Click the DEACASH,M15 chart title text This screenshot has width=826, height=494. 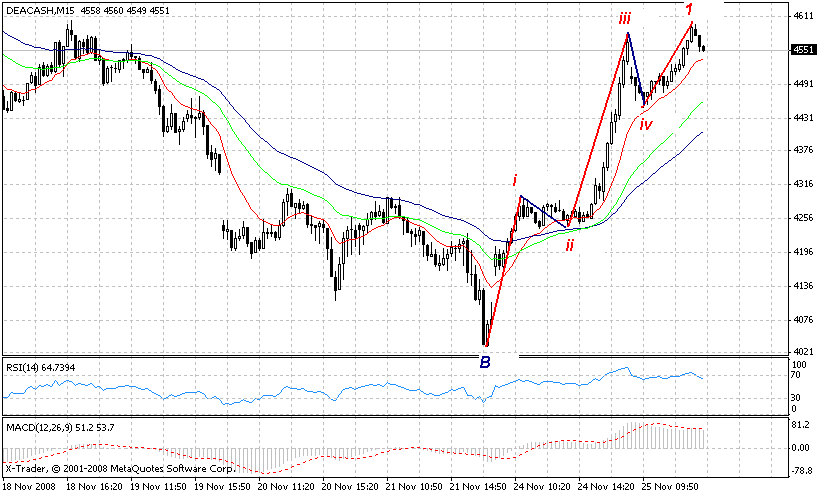(40, 10)
